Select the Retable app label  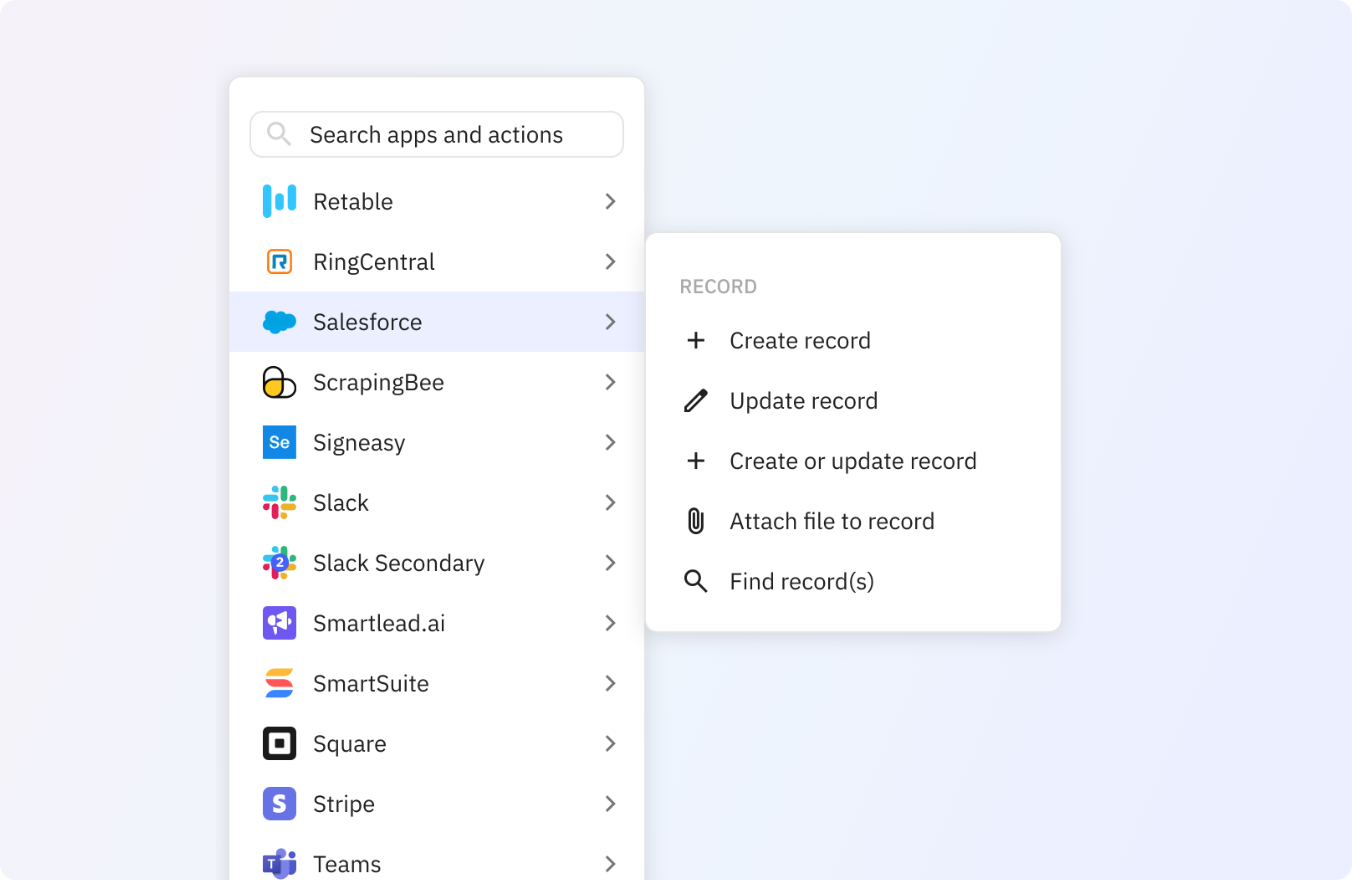(x=353, y=201)
